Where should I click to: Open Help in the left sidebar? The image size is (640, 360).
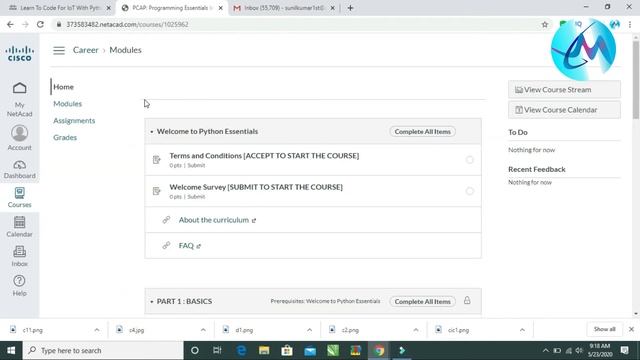point(19,285)
